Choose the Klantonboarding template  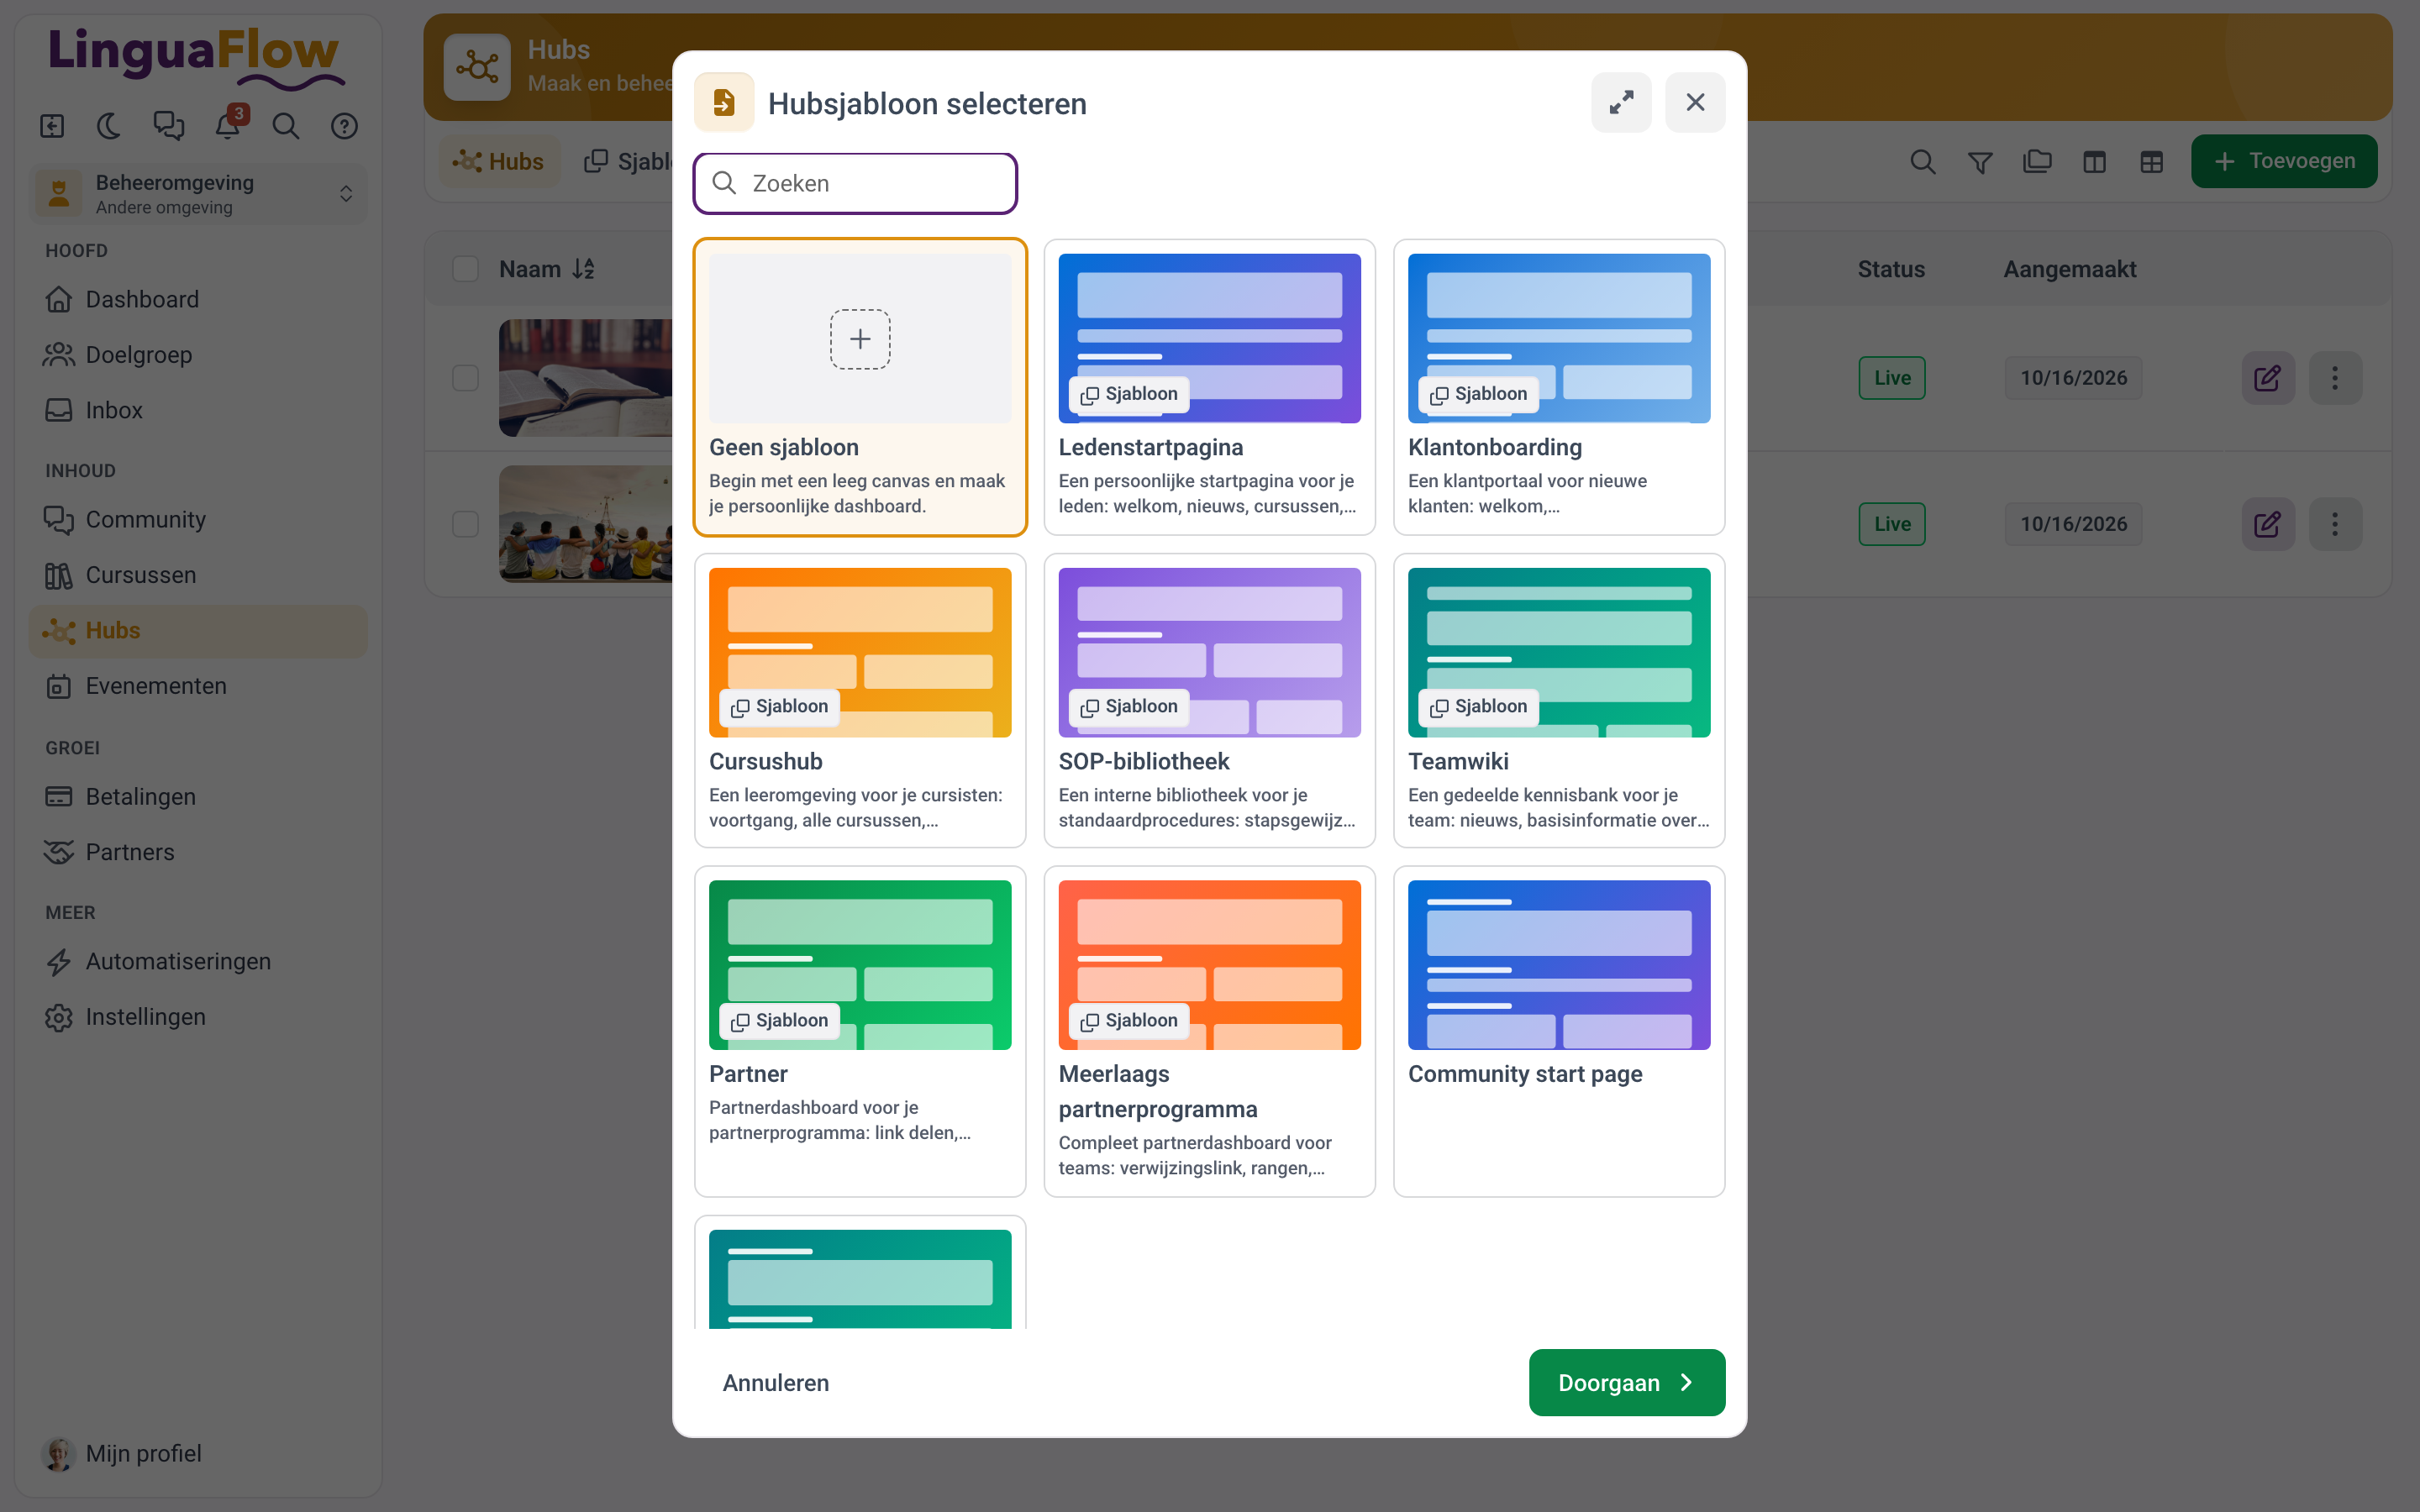1558,387
